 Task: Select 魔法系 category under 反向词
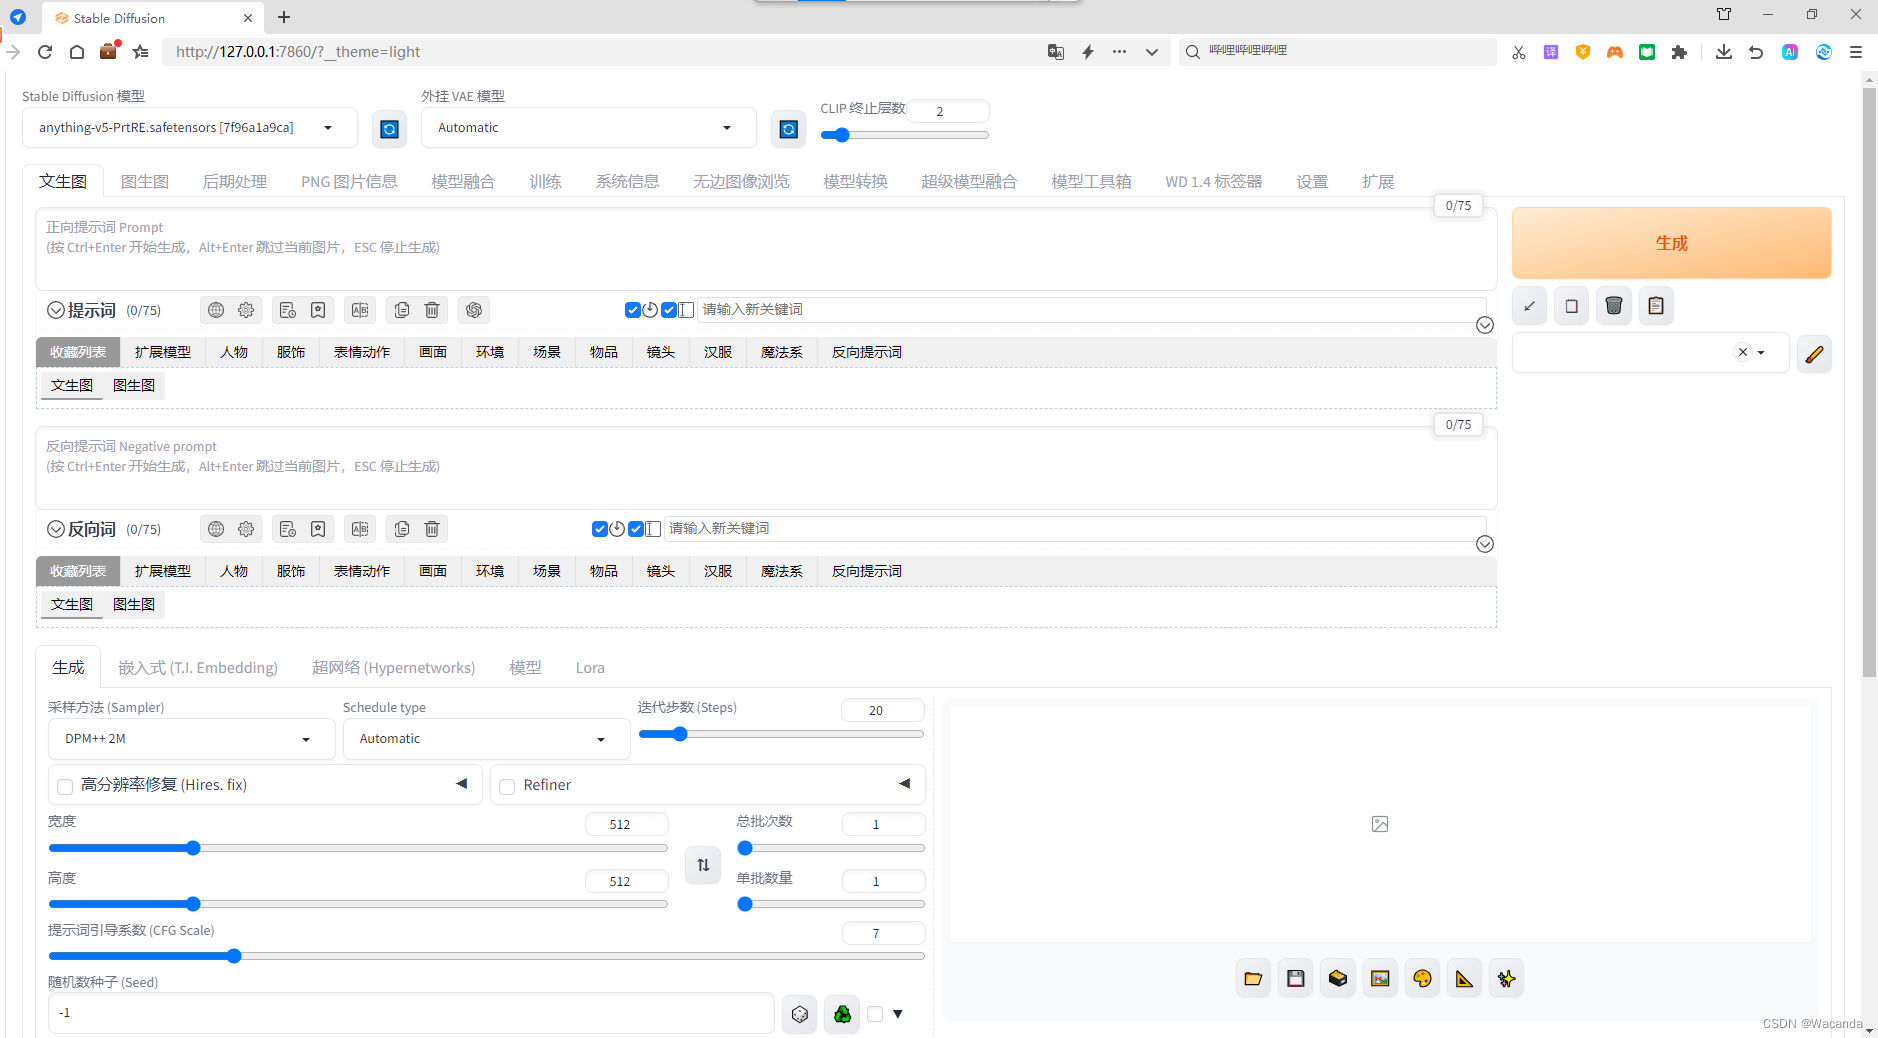click(x=782, y=571)
